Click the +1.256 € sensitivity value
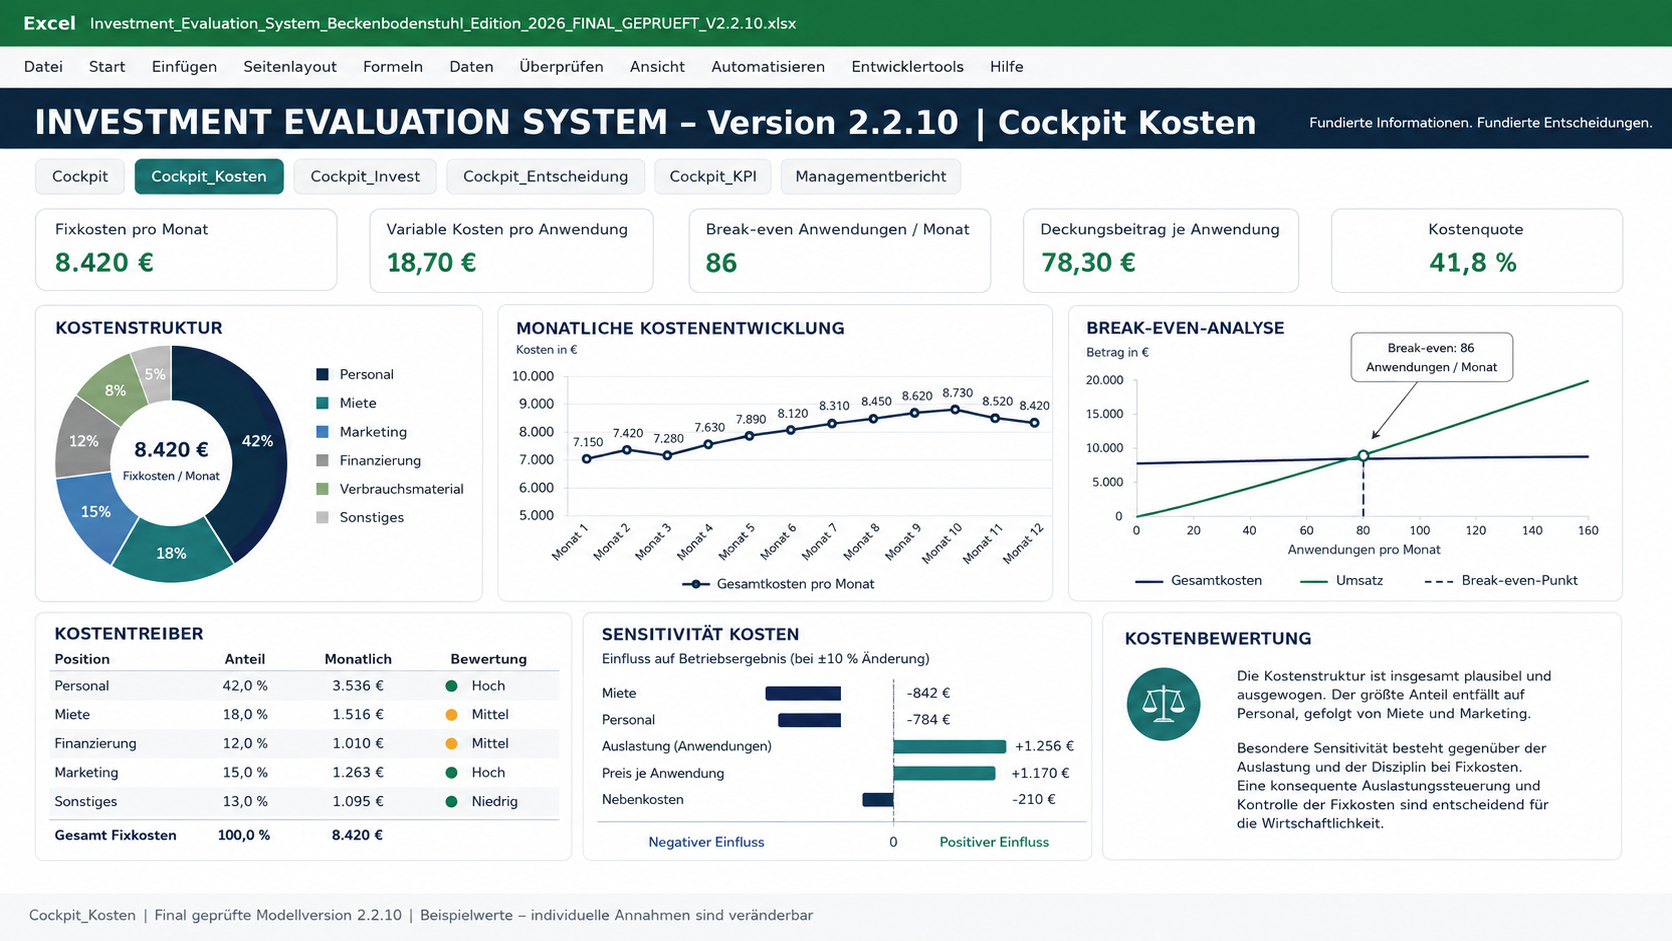Viewport: 1672px width, 941px height. pos(1044,747)
